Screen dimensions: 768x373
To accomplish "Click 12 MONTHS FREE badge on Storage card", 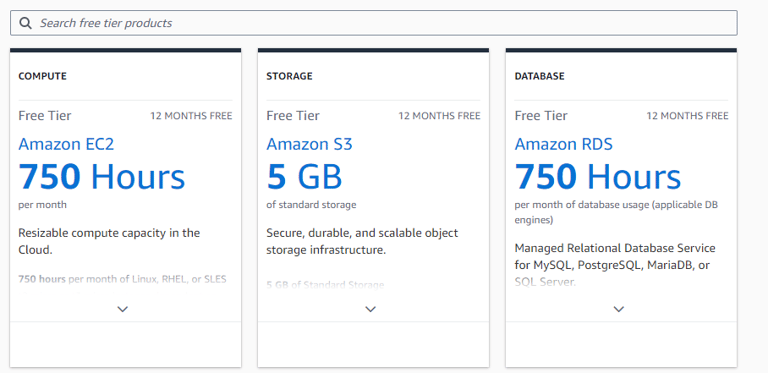I will [x=439, y=116].
